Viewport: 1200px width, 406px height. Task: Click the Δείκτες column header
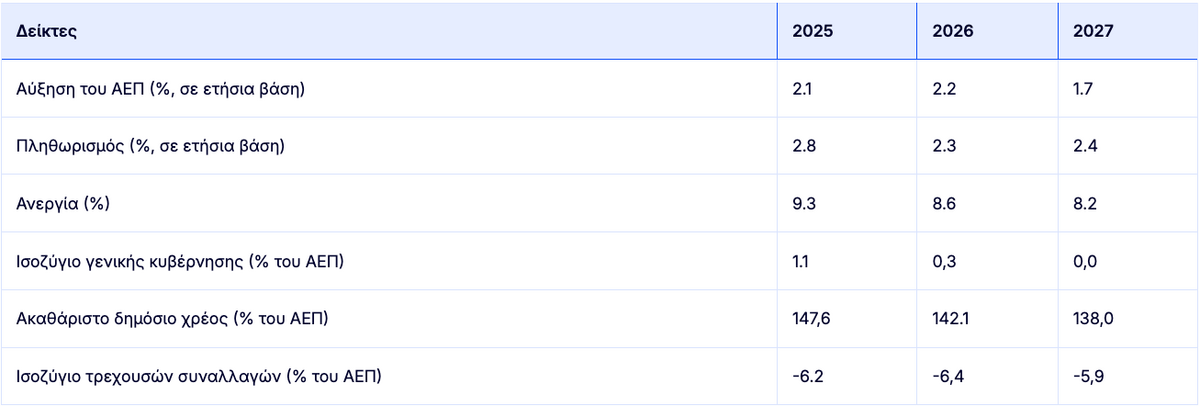point(47,31)
